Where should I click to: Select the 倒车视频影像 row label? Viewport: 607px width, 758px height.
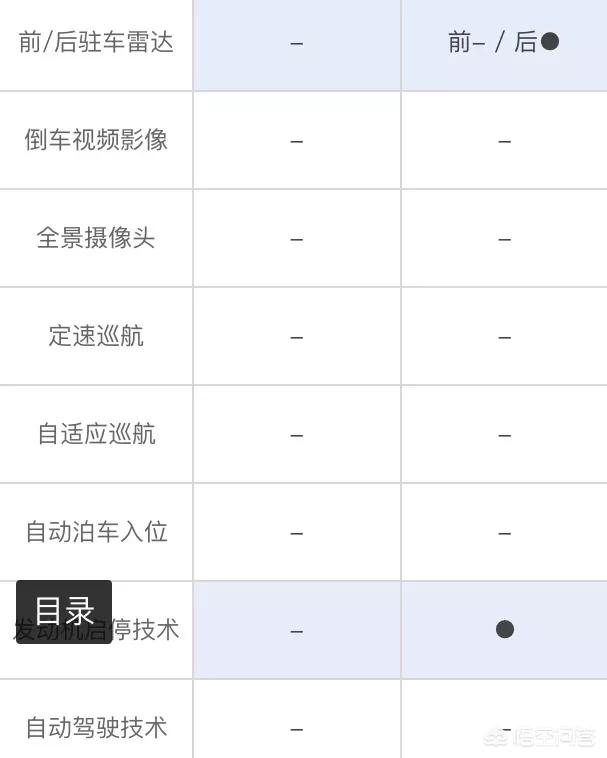[96, 140]
